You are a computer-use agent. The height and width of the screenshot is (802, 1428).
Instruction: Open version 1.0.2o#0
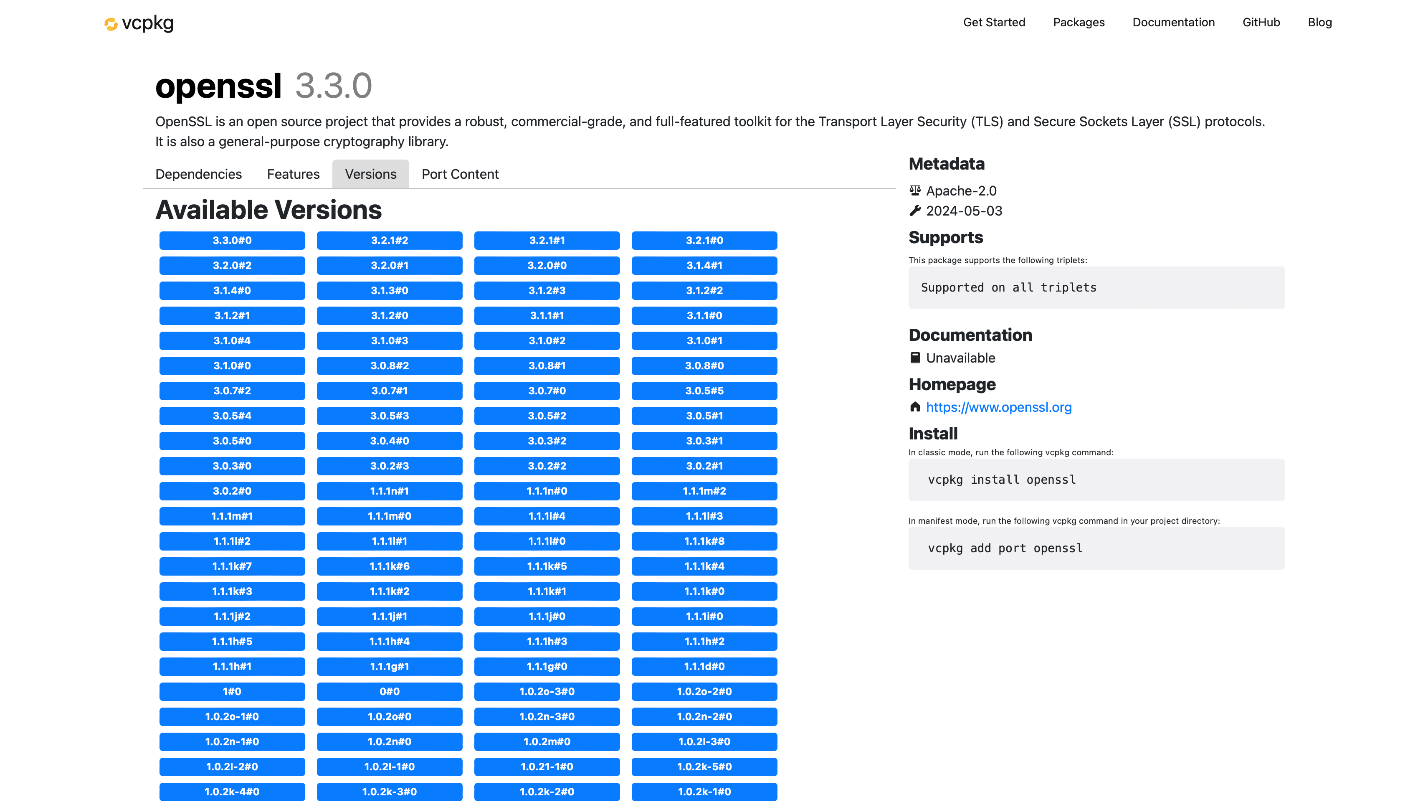coord(390,717)
